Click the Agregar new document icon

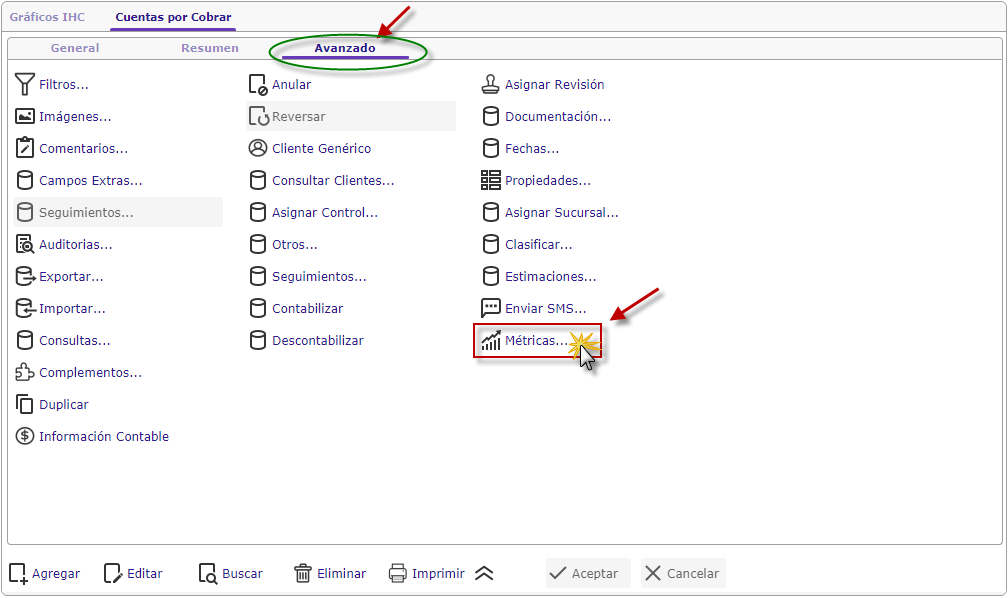point(18,574)
